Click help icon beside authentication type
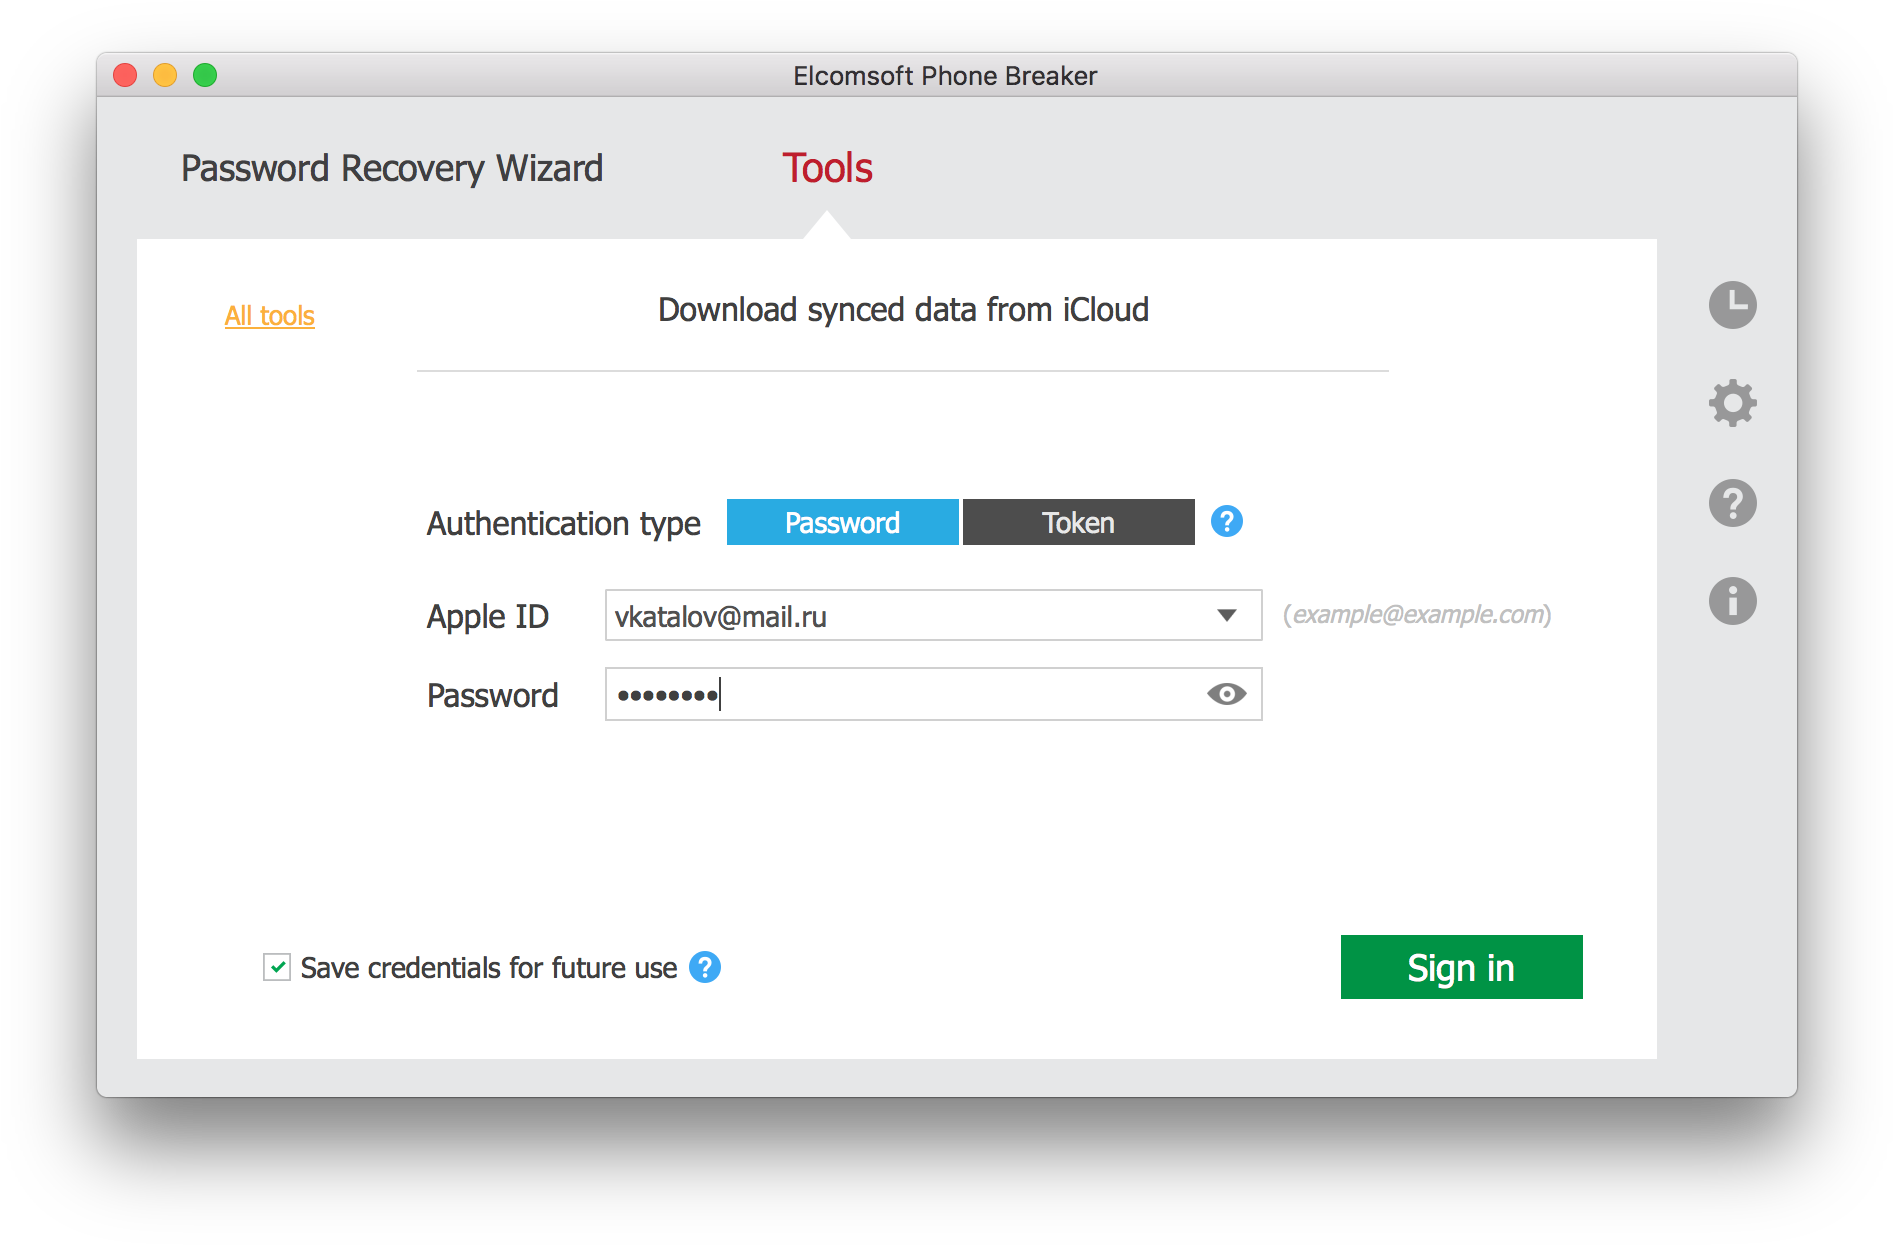 coord(1226,521)
